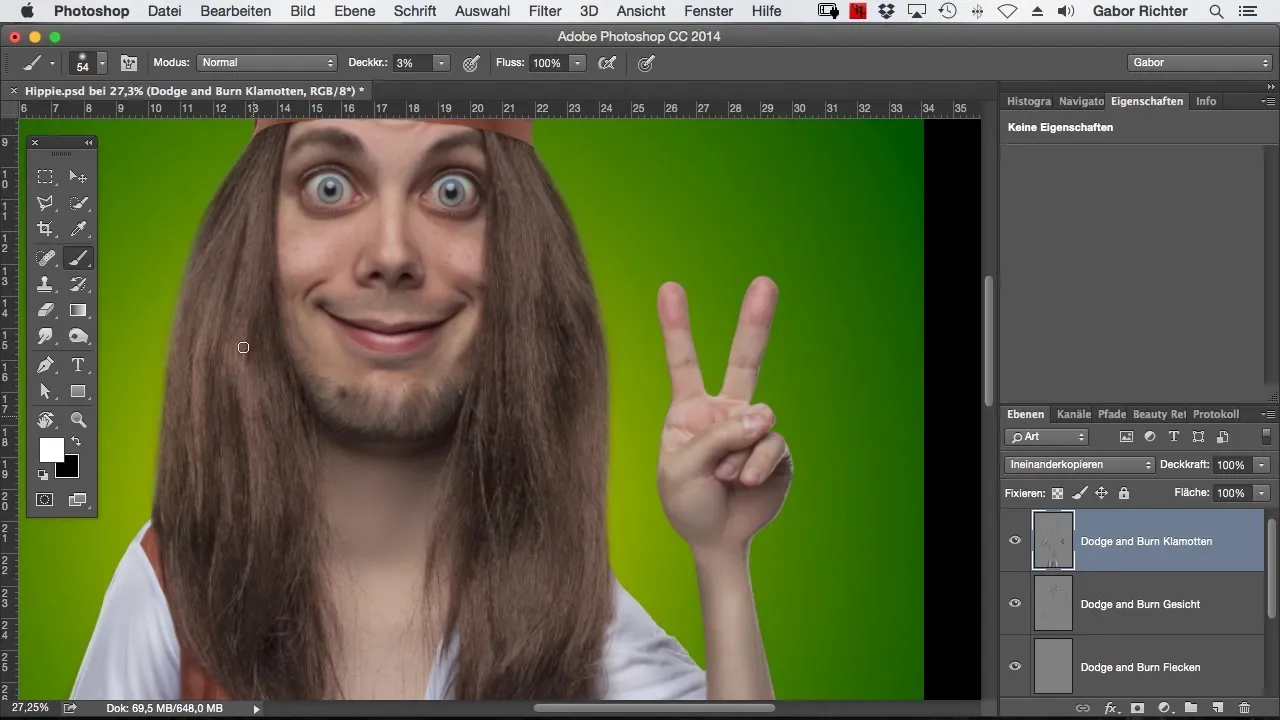Select the Pen tool
Image resolution: width=1280 pixels, height=720 pixels.
(46, 365)
